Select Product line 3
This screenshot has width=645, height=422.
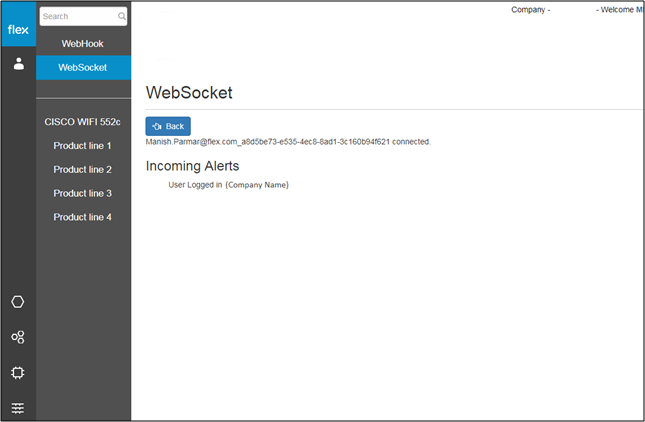pos(82,193)
